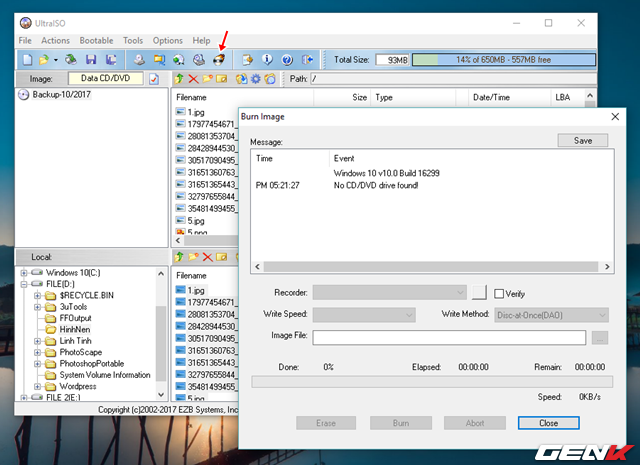640x465 pixels.
Task: Expand the PhotoshopPortable folder node
Action: pos(37,364)
